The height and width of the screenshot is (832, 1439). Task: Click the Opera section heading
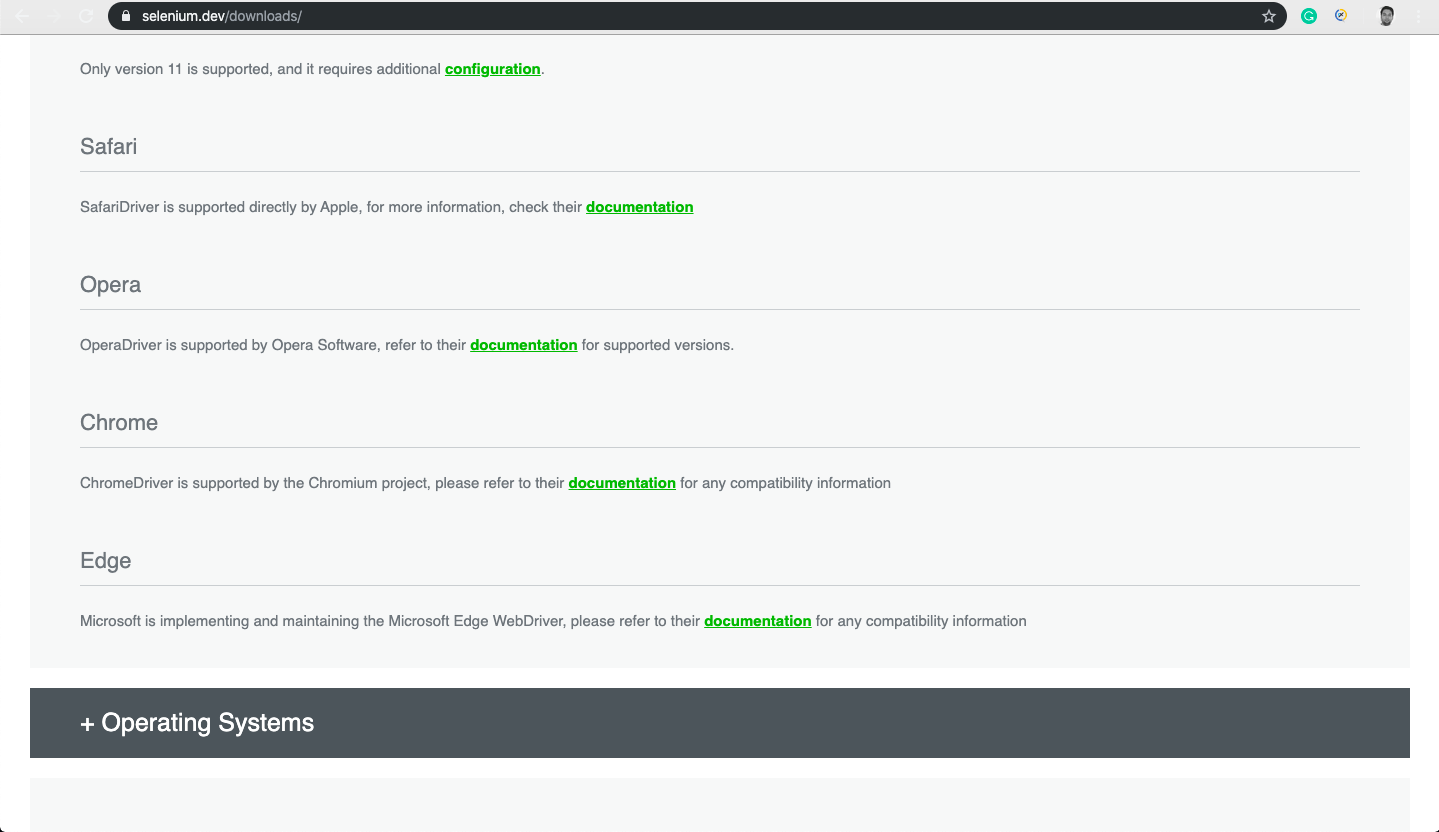[x=110, y=285]
